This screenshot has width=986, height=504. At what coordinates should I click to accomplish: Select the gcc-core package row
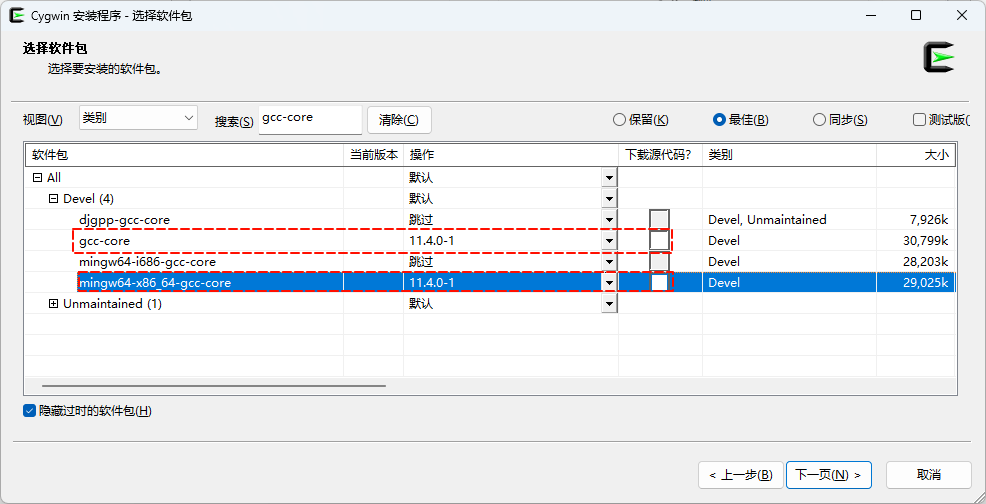(x=490, y=240)
